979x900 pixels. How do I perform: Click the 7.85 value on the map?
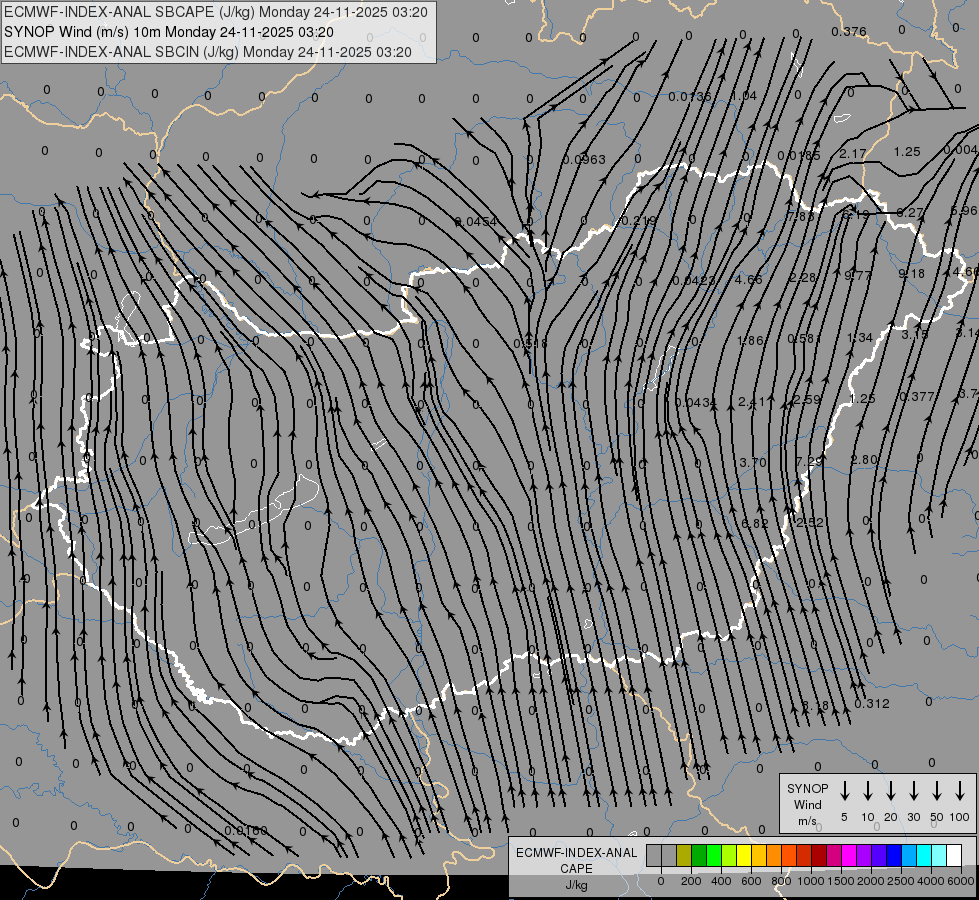[801, 216]
